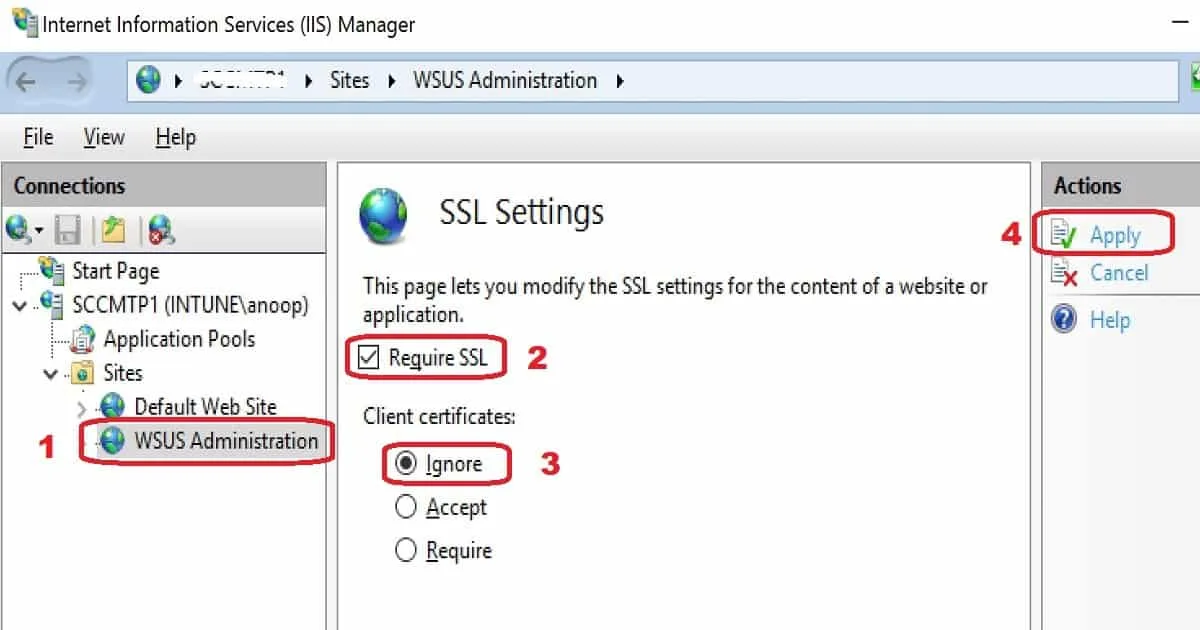1200x630 pixels.
Task: Click the Help question mark icon
Action: [1064, 320]
